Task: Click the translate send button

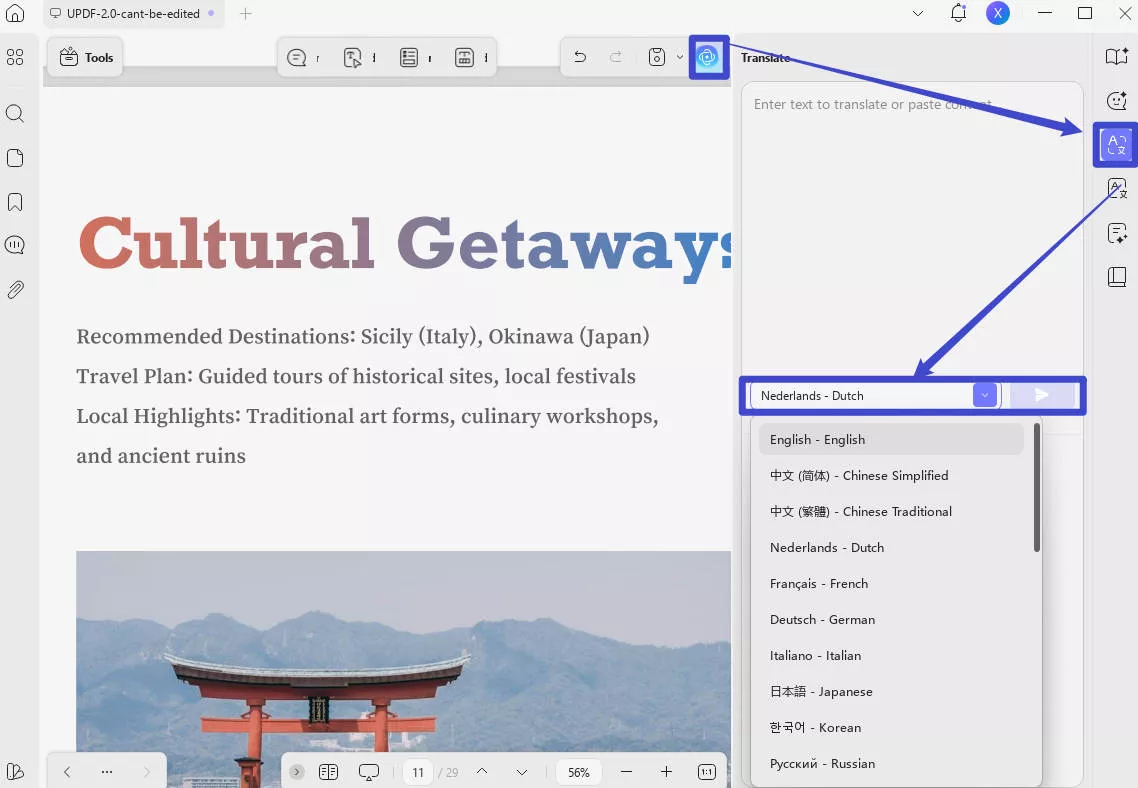Action: coord(1040,395)
